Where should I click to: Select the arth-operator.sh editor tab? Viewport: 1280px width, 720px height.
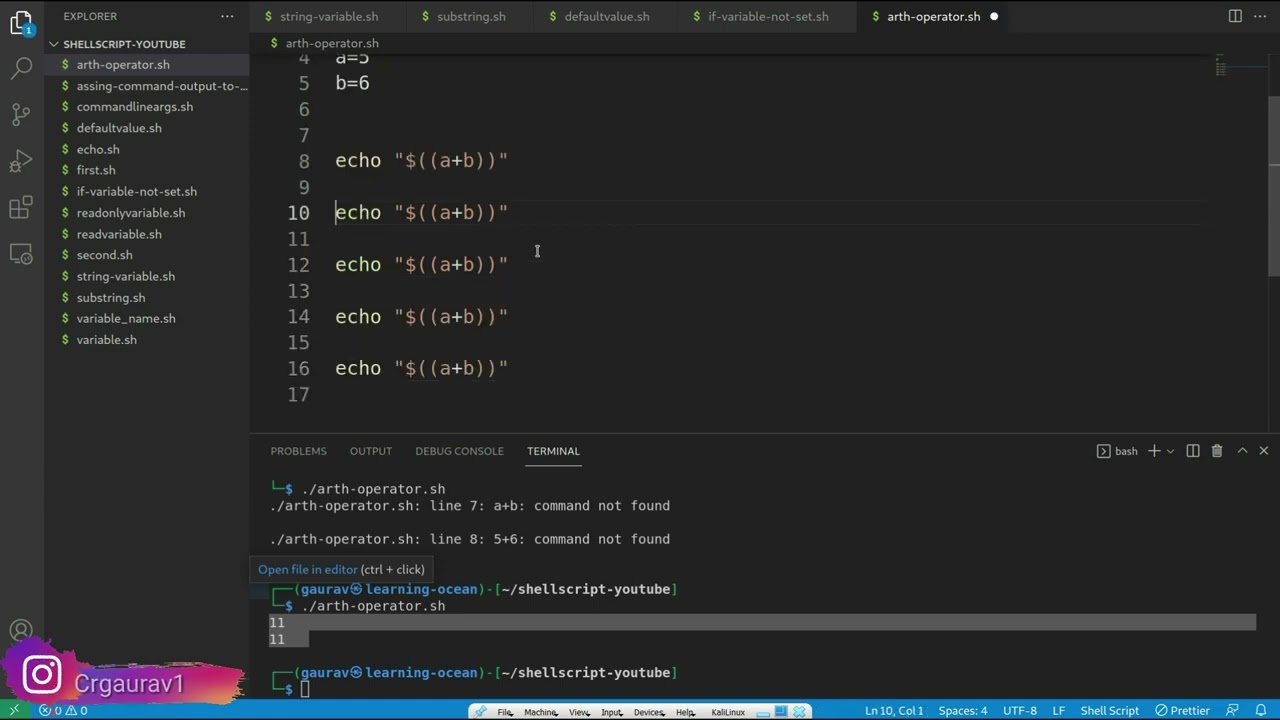point(933,16)
